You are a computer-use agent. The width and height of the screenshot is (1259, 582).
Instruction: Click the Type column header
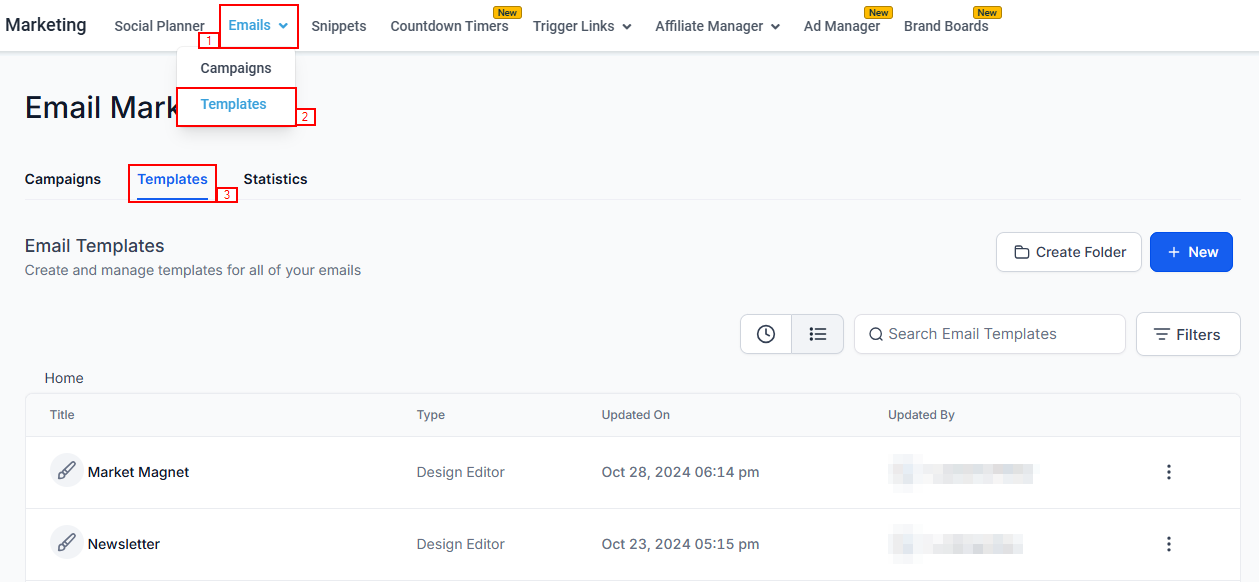(x=431, y=414)
